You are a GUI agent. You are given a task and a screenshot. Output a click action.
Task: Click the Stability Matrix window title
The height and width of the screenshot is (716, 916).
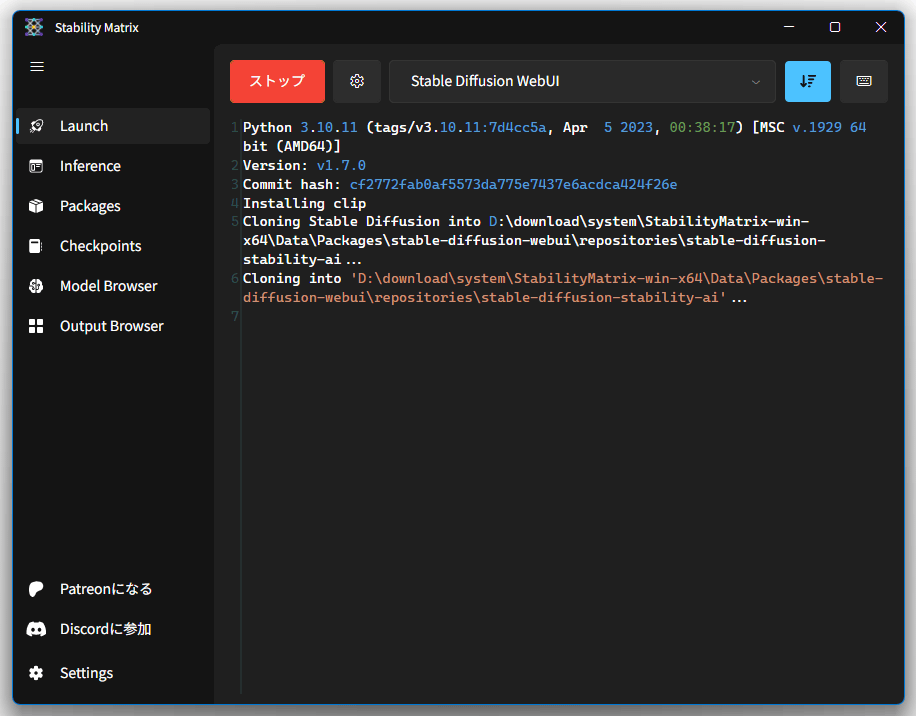coord(97,27)
